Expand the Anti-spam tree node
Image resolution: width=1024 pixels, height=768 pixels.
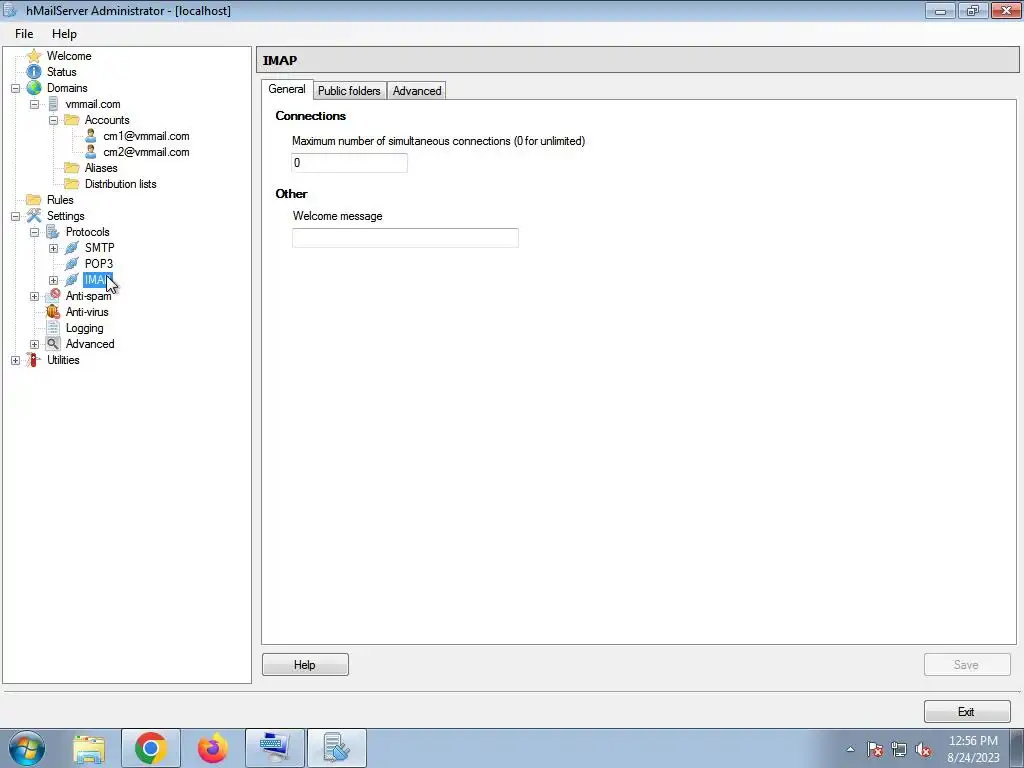click(34, 296)
